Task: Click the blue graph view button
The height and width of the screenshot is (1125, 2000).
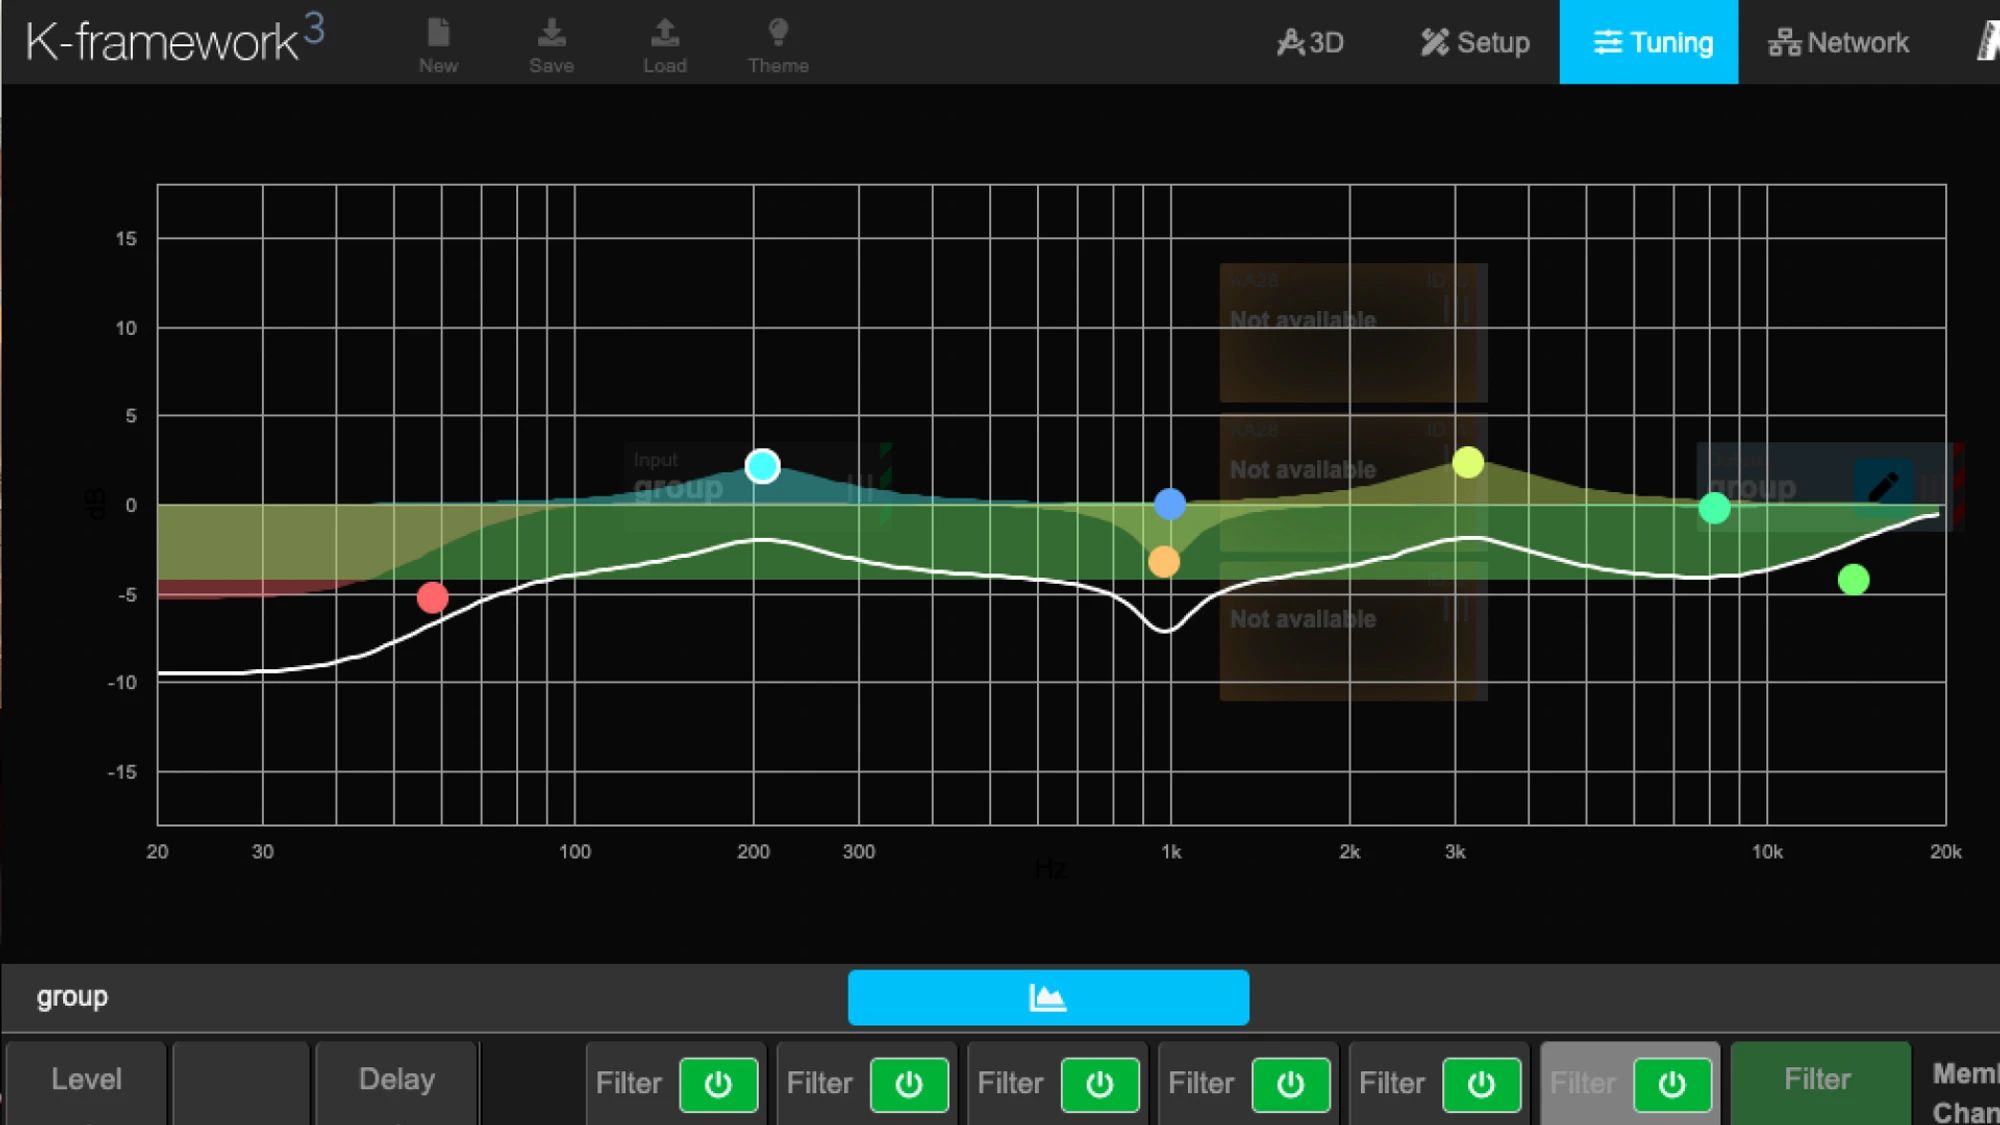Action: 1048,997
